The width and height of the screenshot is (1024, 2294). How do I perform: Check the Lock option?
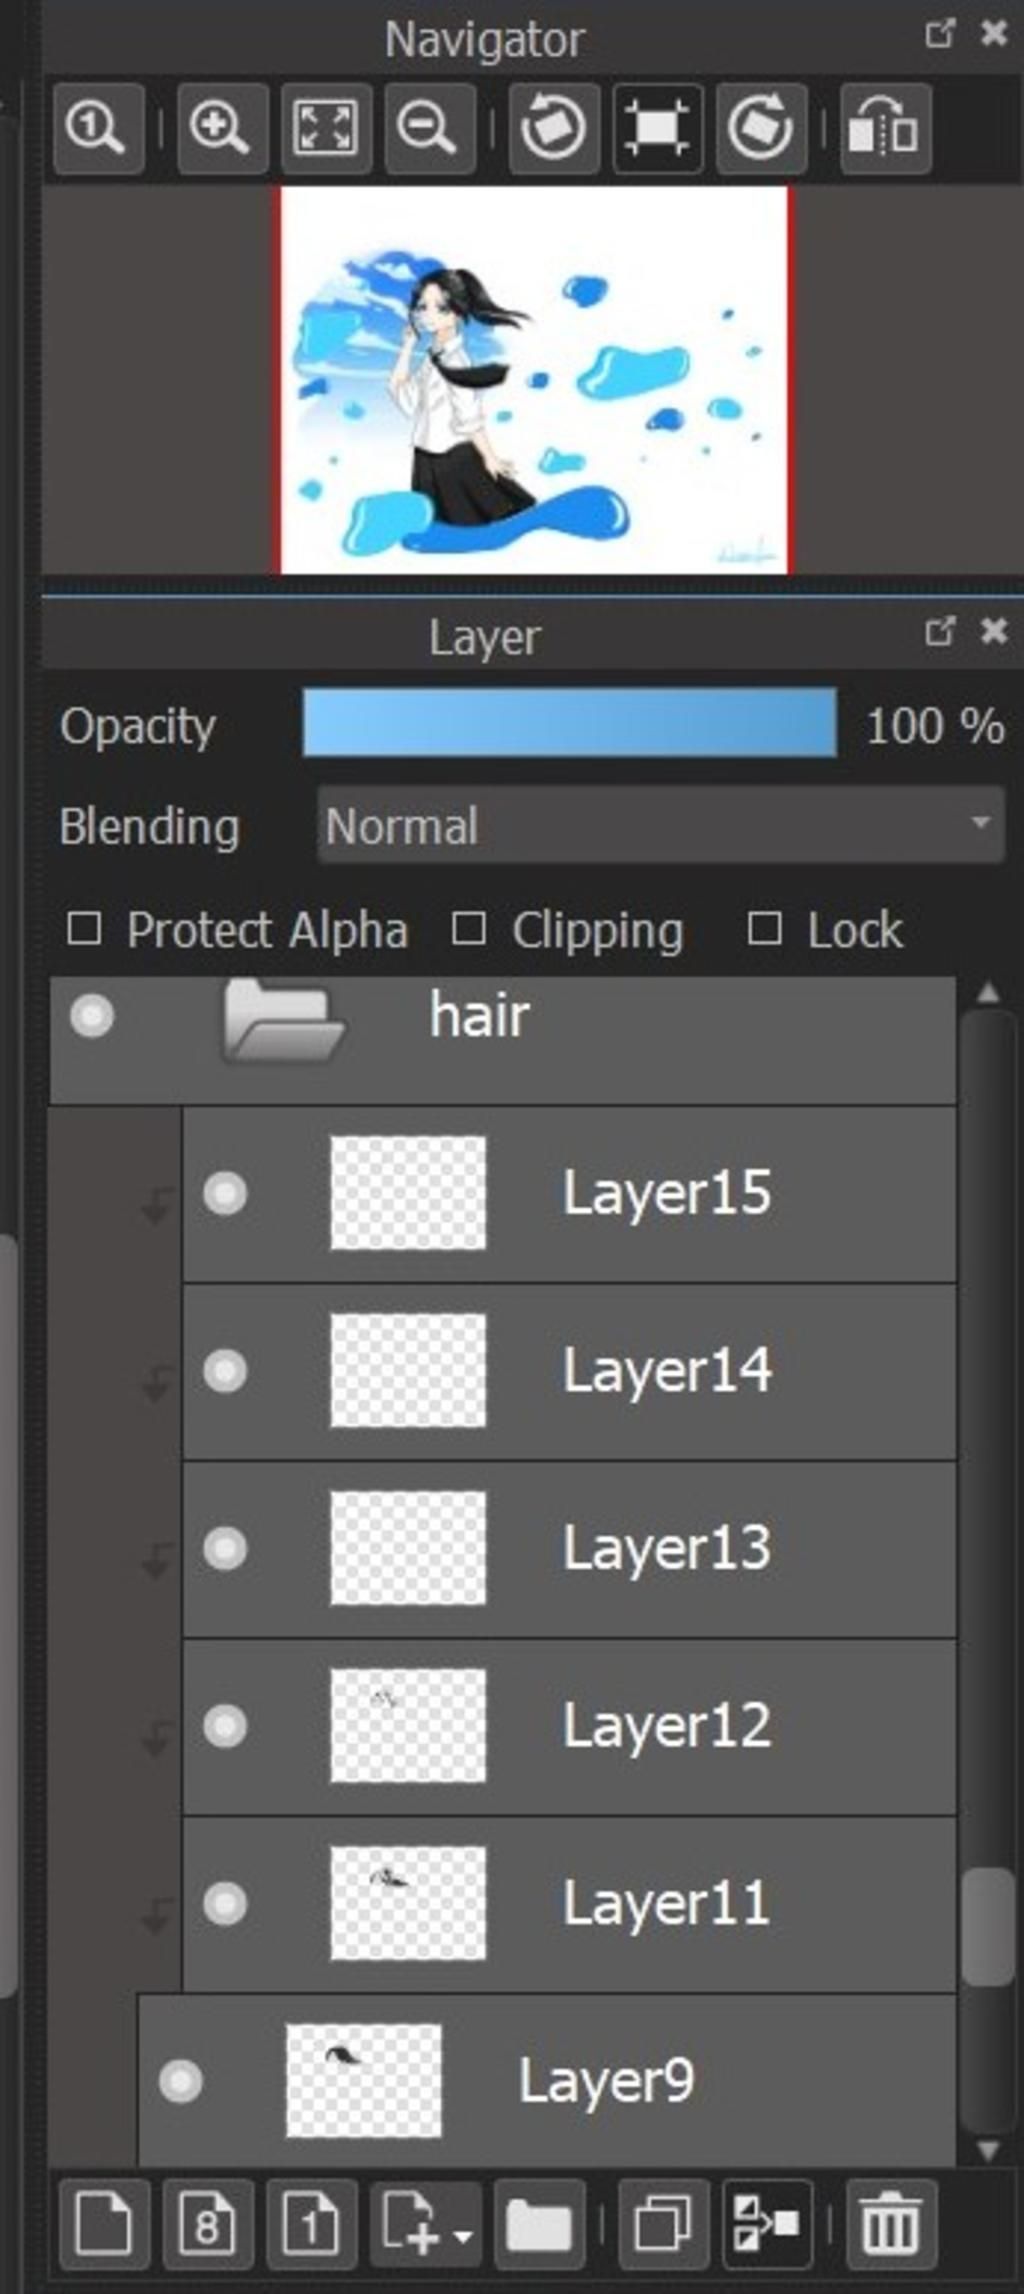pos(765,929)
